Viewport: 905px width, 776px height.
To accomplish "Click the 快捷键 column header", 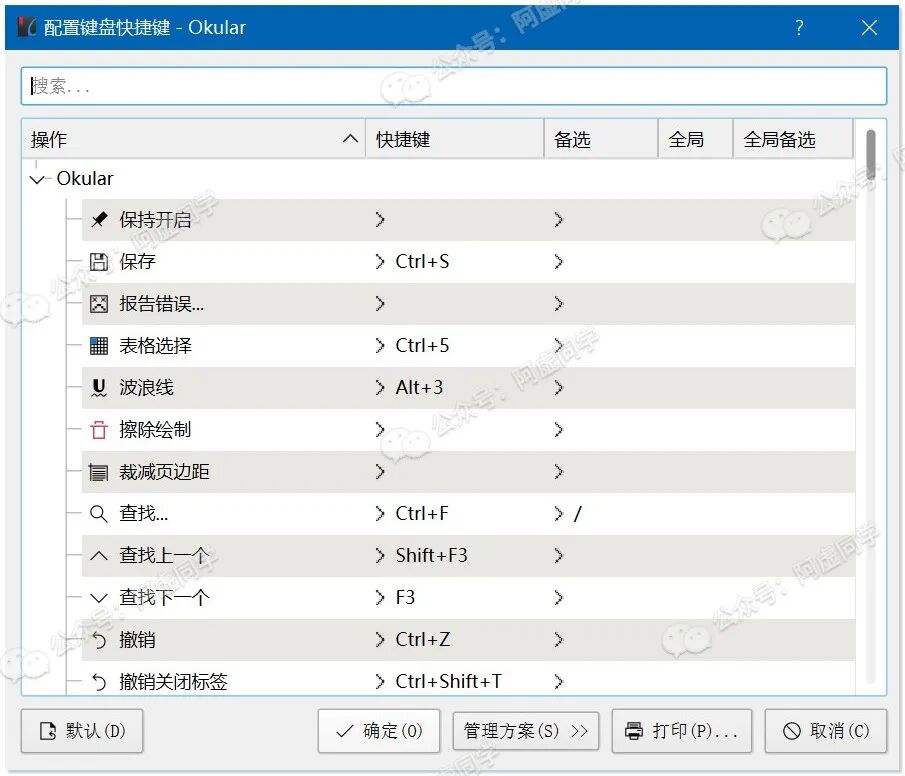I will 455,139.
